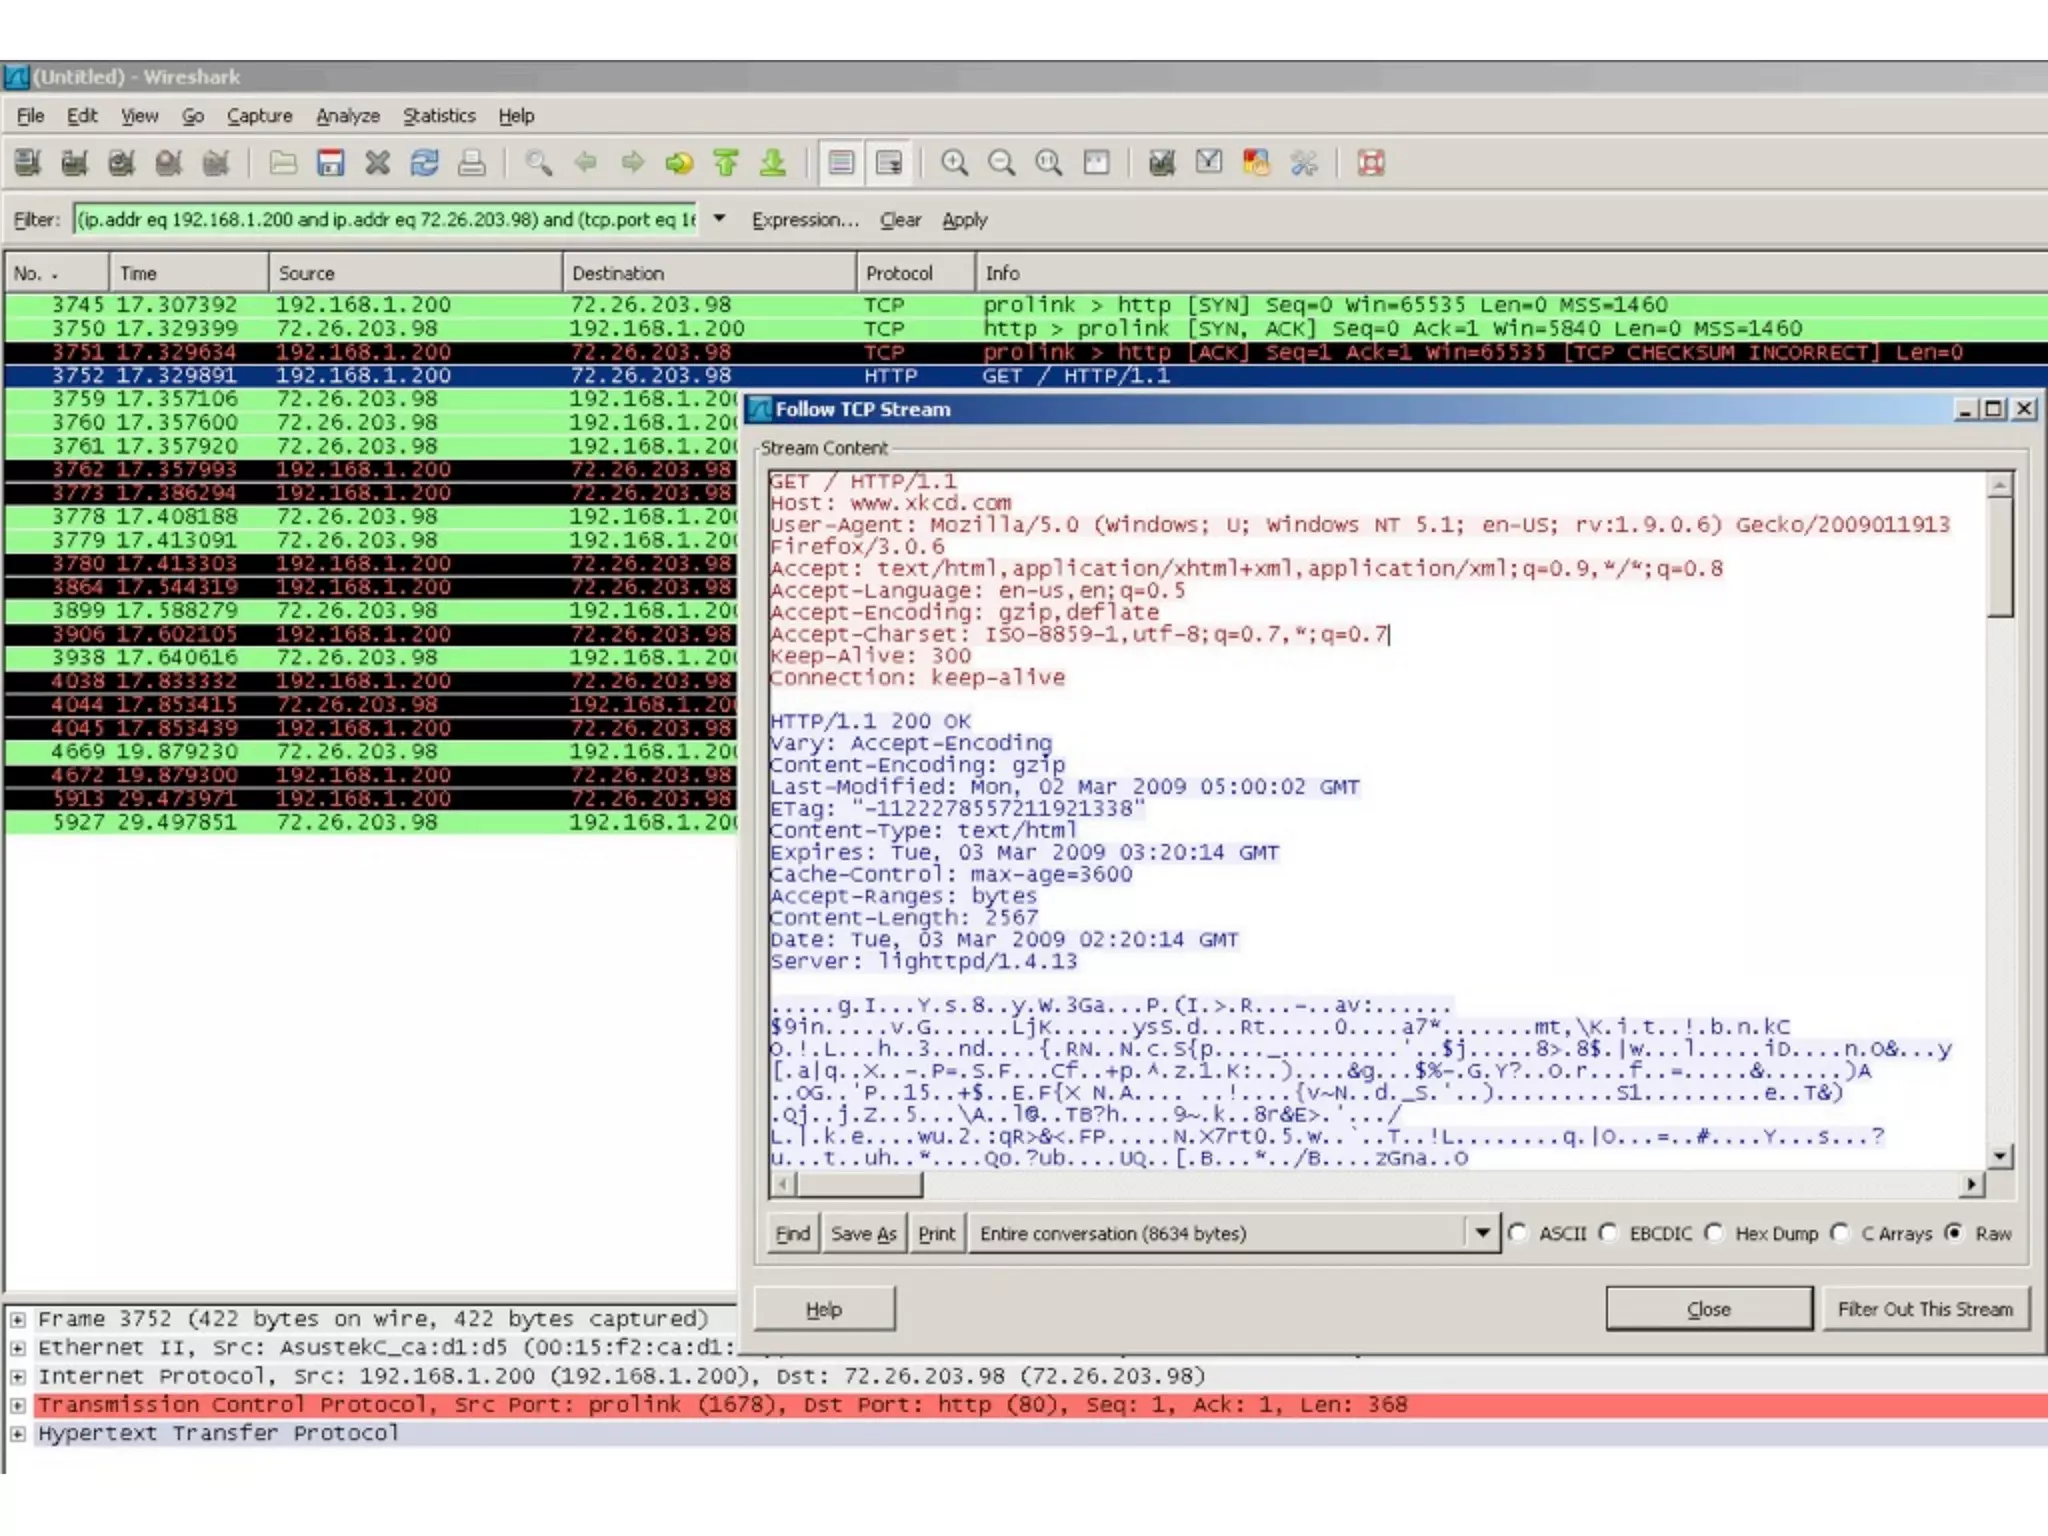
Task: Click the Go to first packet icon
Action: [726, 163]
